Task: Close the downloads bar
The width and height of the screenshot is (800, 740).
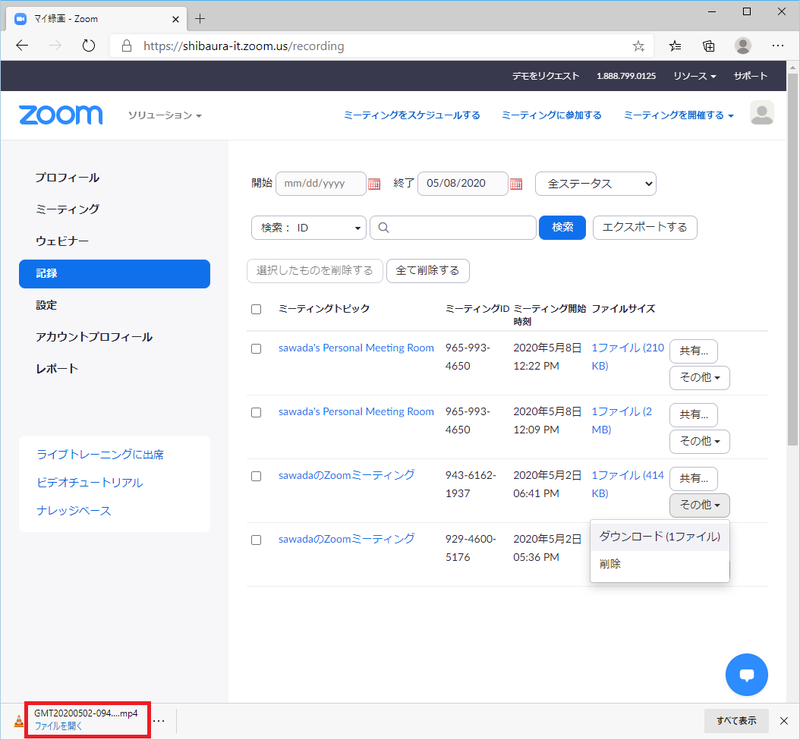Action: (784, 721)
